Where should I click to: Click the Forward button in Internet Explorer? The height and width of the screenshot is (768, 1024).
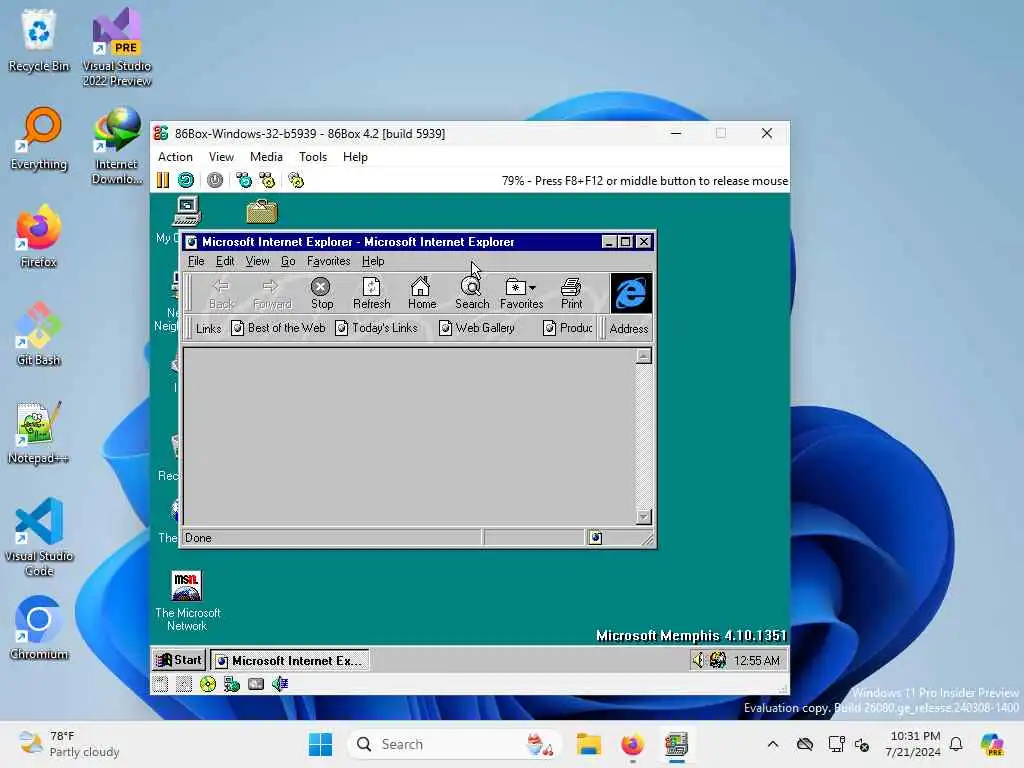[272, 293]
